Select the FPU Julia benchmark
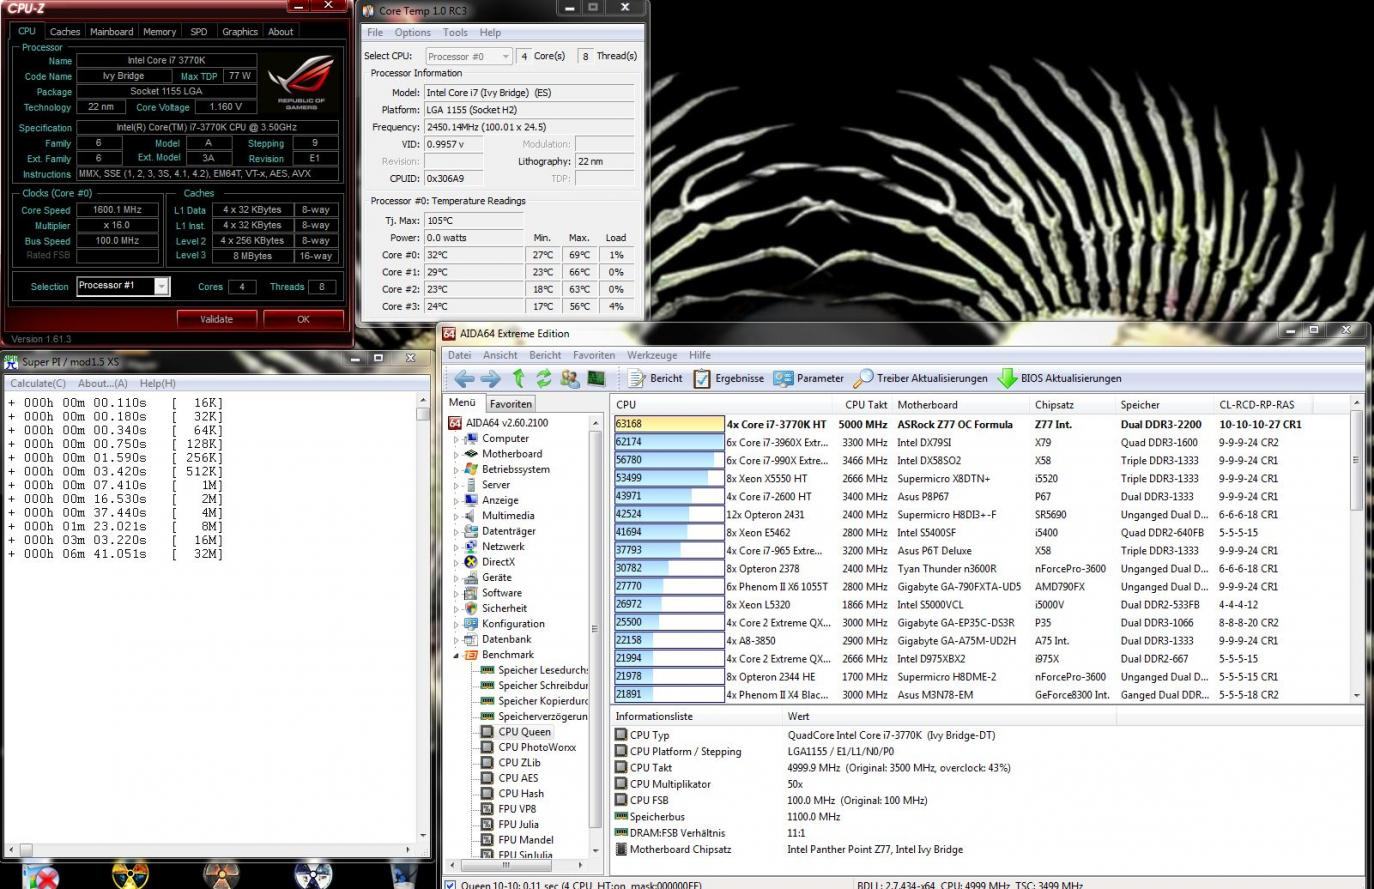Viewport: 1374px width, 889px height. coord(518,824)
